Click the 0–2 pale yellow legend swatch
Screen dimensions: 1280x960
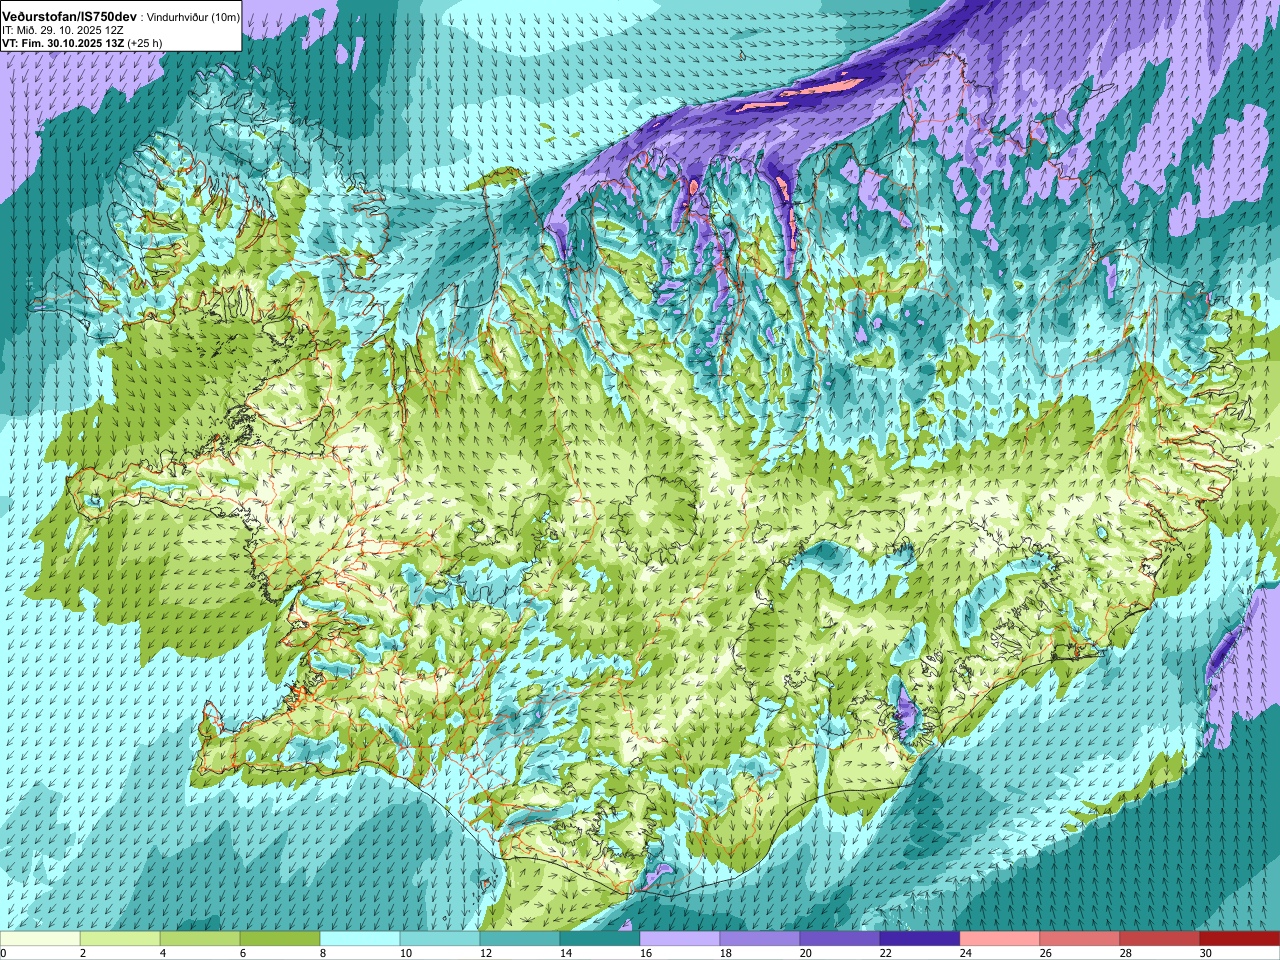point(40,939)
